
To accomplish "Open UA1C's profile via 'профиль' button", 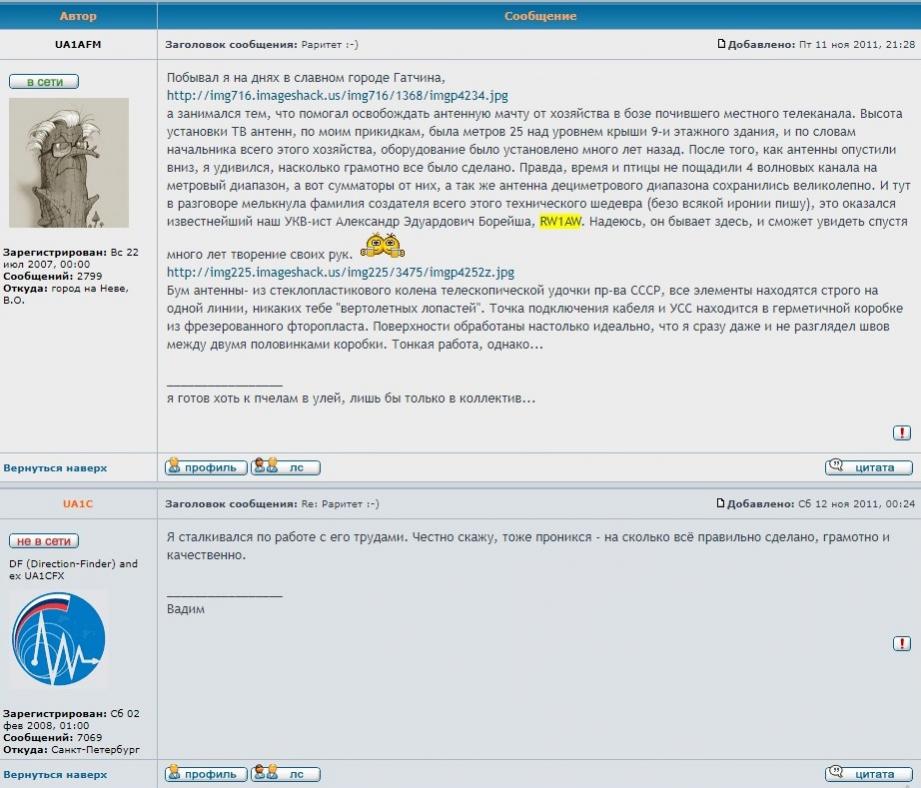I will click(x=205, y=774).
